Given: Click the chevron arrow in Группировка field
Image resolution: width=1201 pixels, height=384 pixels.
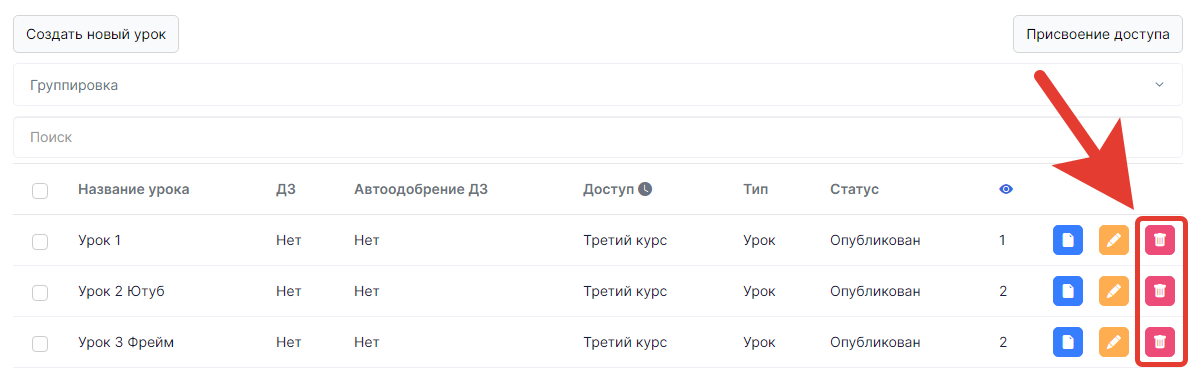Looking at the screenshot, I should (1160, 85).
